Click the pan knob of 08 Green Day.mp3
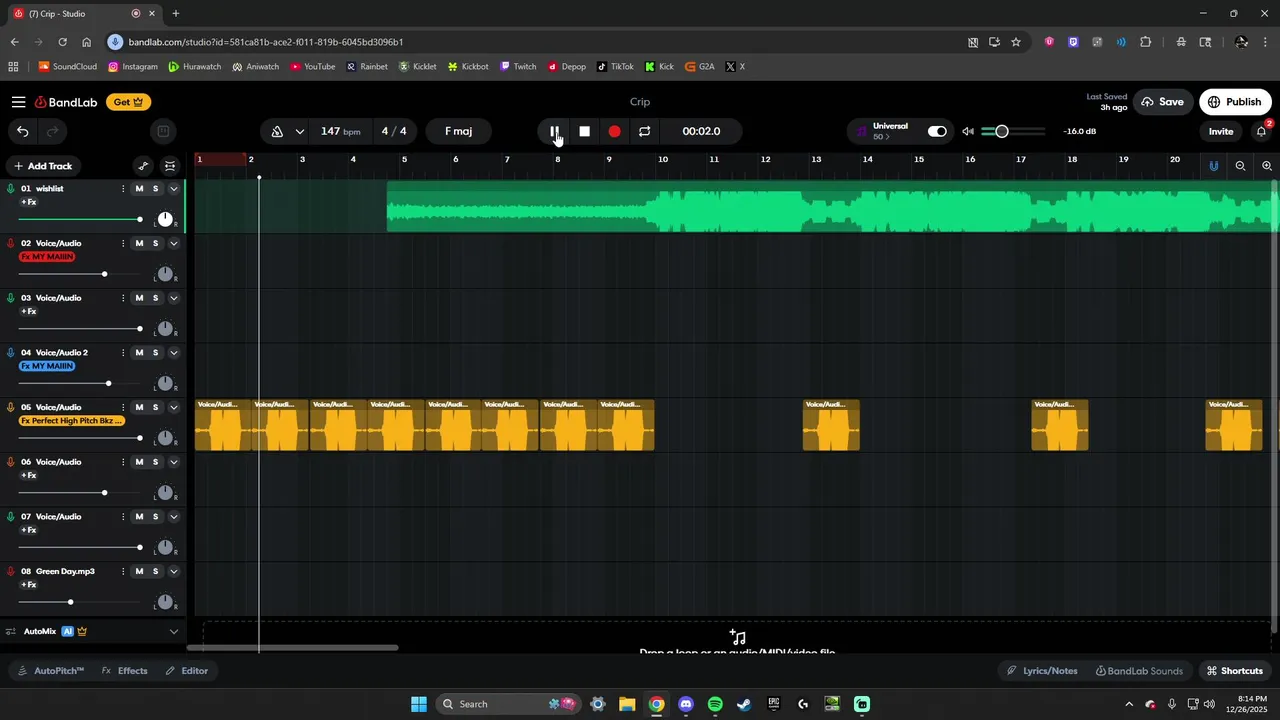This screenshot has width=1280, height=720. tap(165, 602)
